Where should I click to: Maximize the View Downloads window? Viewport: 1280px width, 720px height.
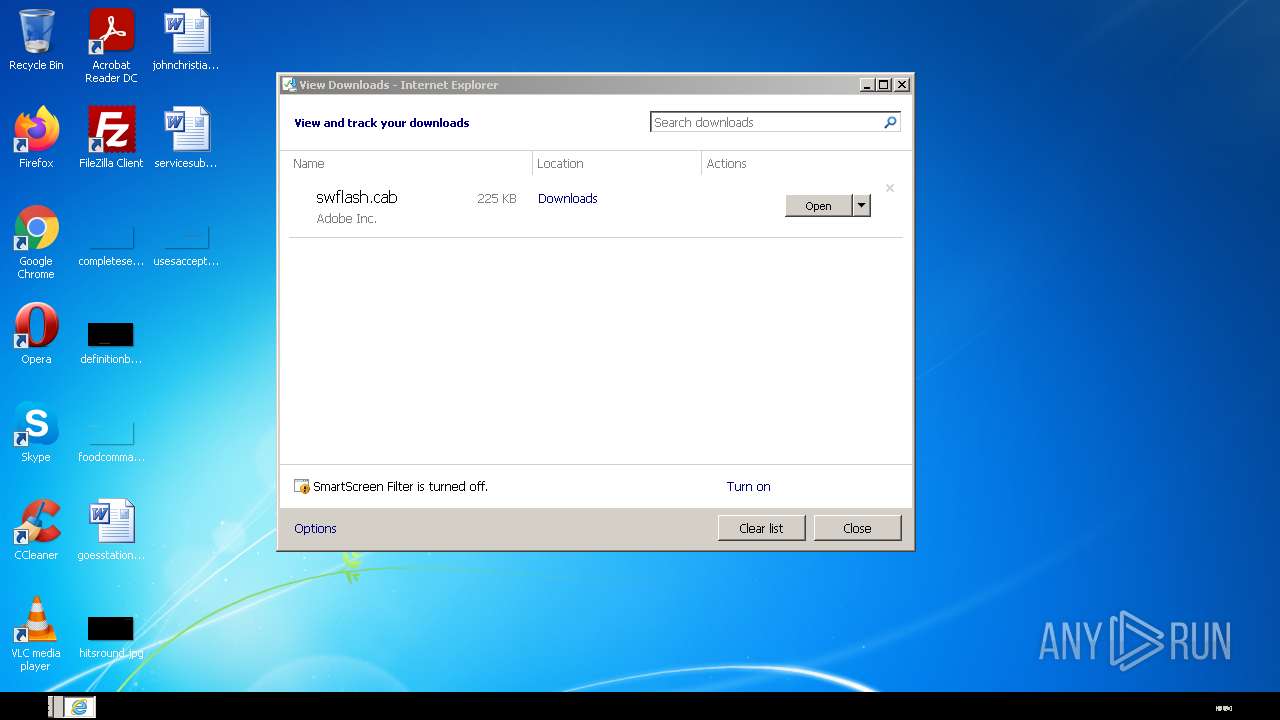point(884,85)
